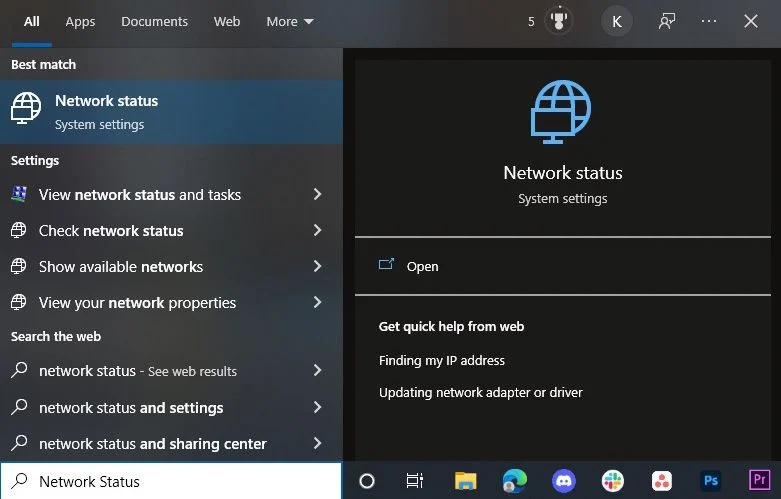The image size is (781, 499).
Task: Open the Network status best match result
Action: (171, 112)
